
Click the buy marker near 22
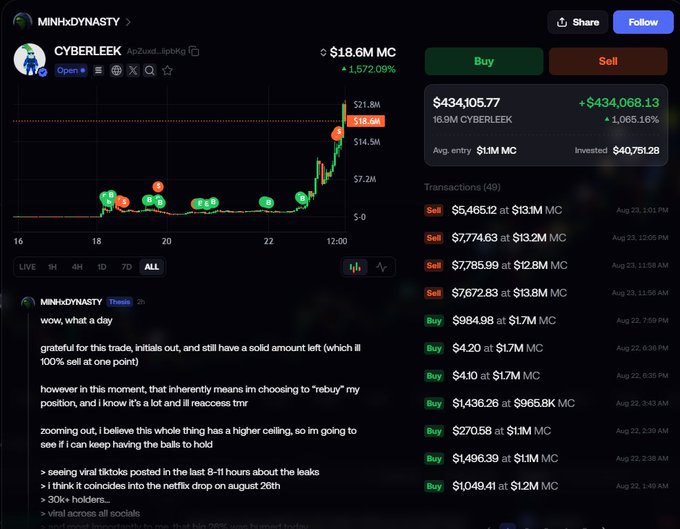[267, 202]
